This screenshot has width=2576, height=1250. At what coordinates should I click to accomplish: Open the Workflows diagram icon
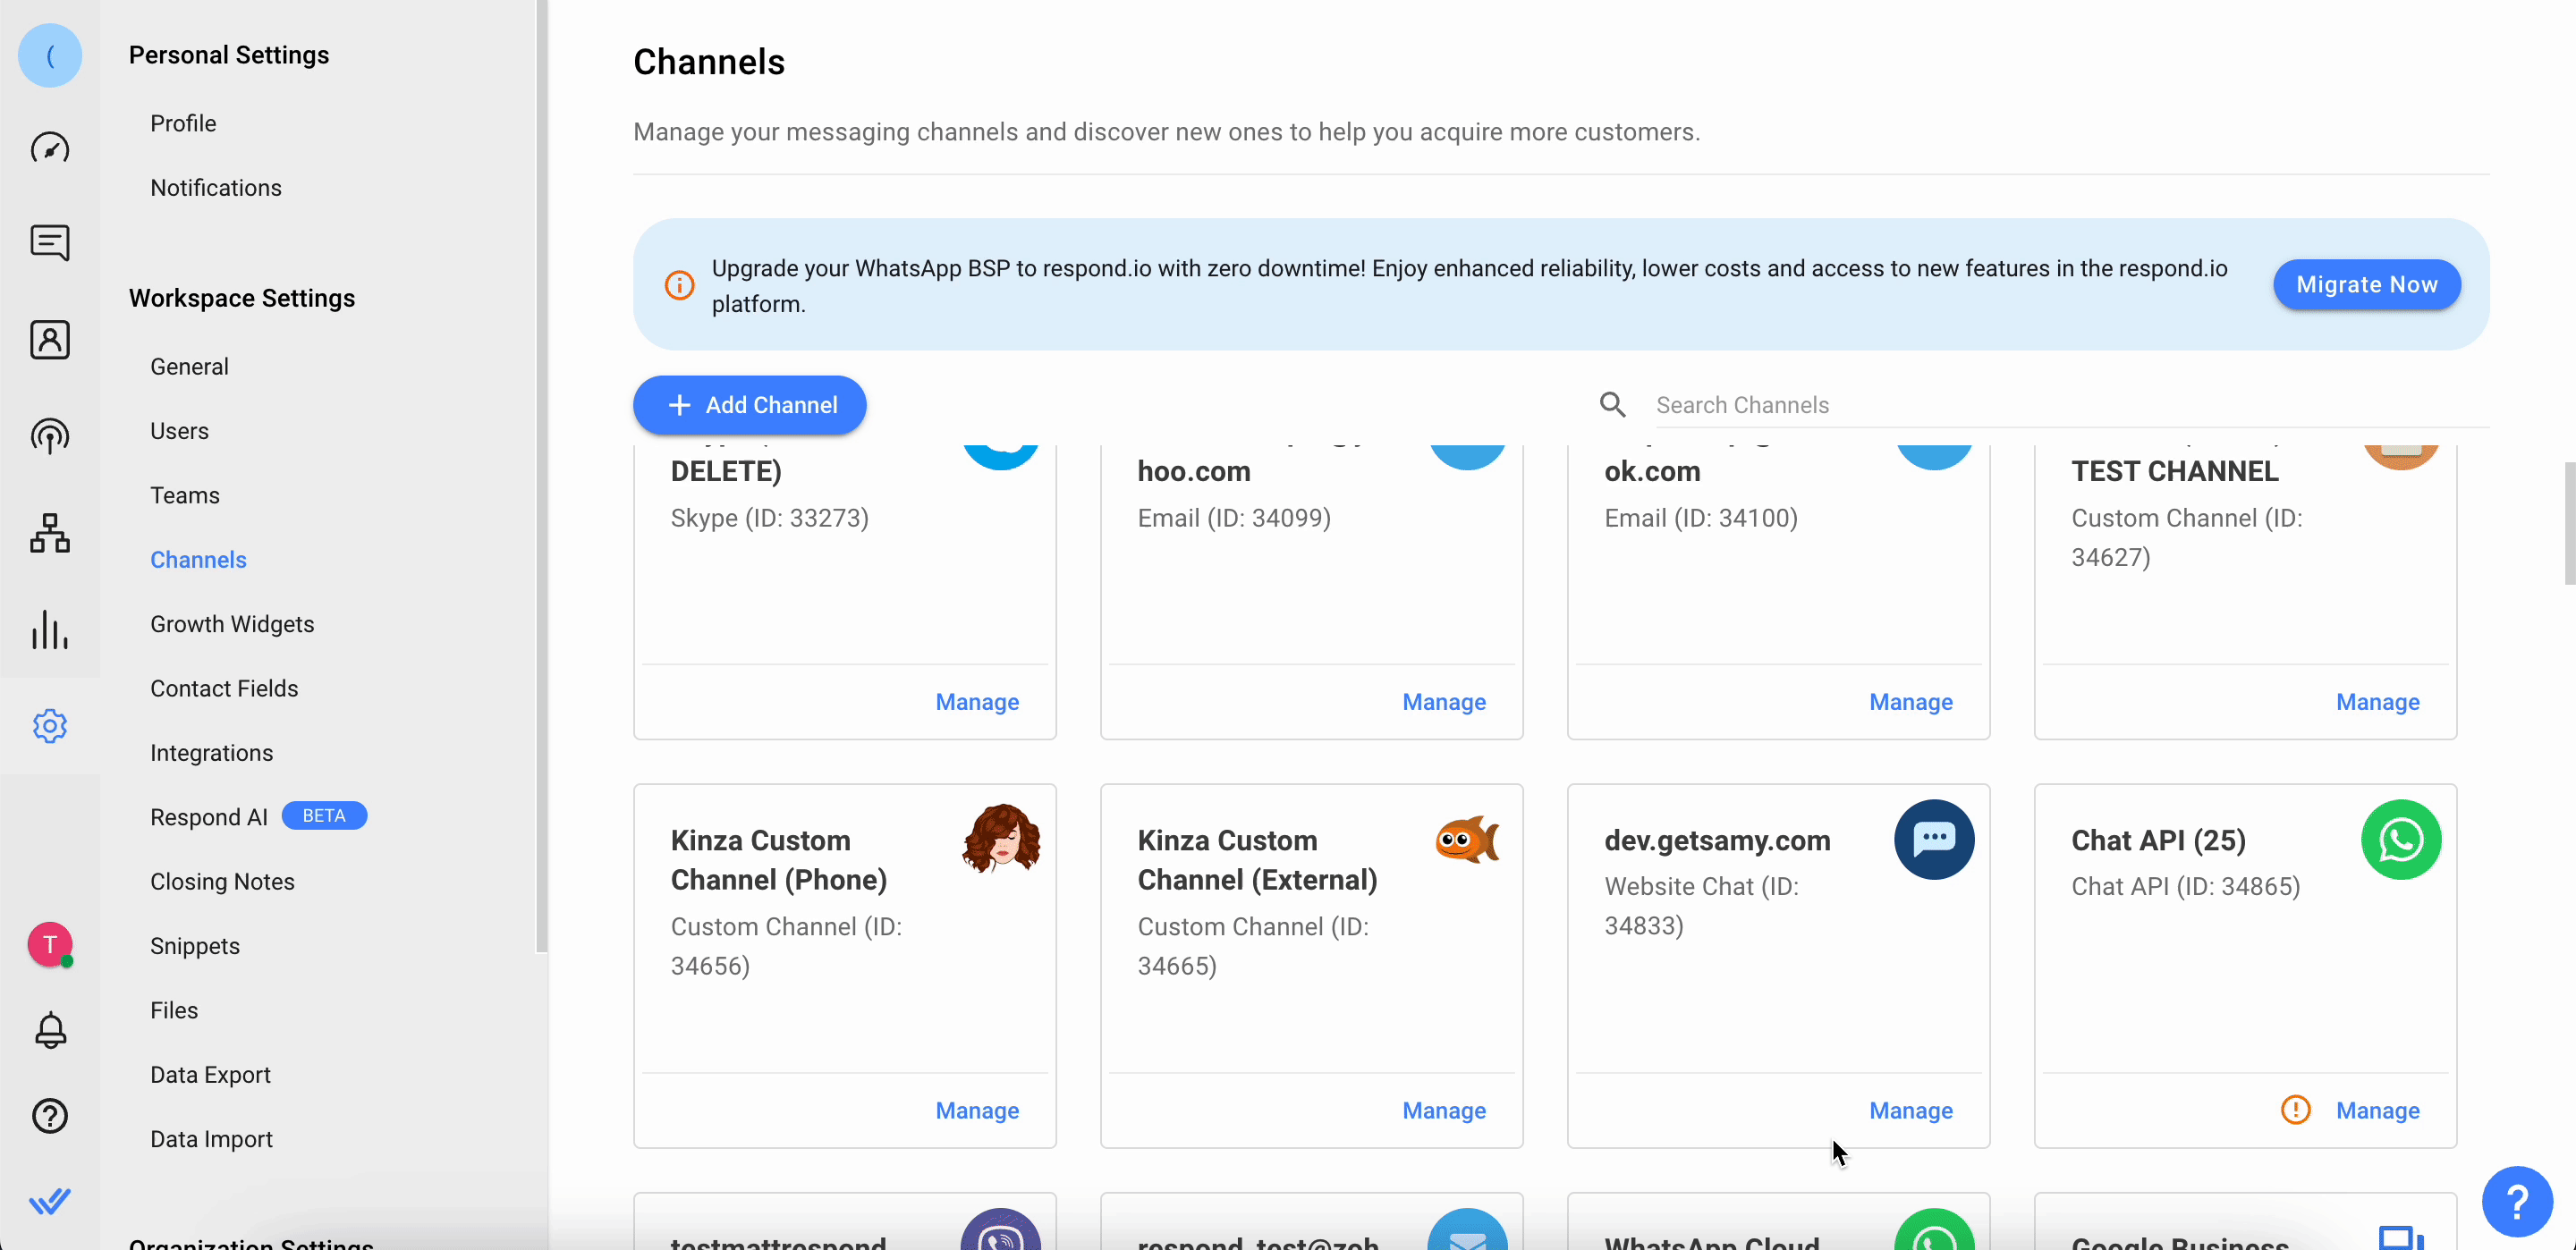[49, 533]
